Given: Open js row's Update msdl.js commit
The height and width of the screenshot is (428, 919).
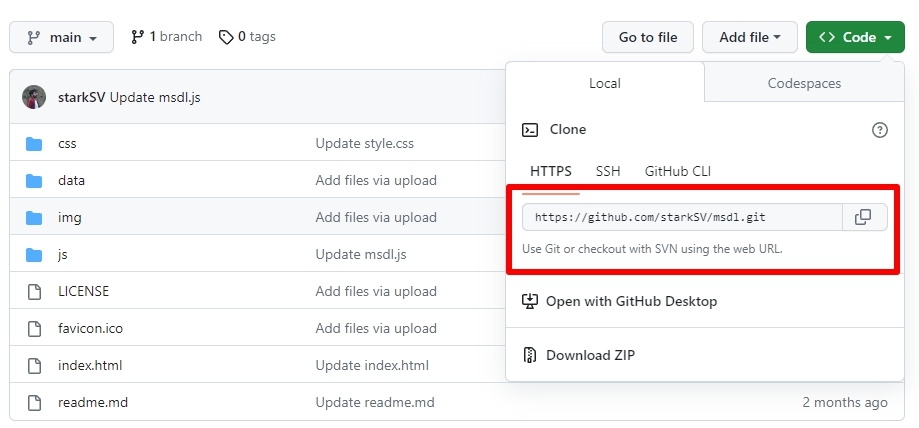Looking at the screenshot, I should point(360,254).
